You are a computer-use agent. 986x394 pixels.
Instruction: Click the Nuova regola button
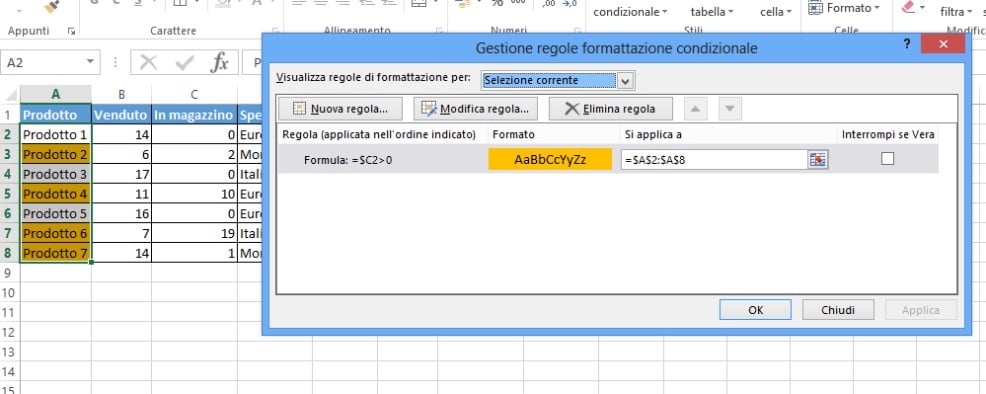[x=340, y=109]
